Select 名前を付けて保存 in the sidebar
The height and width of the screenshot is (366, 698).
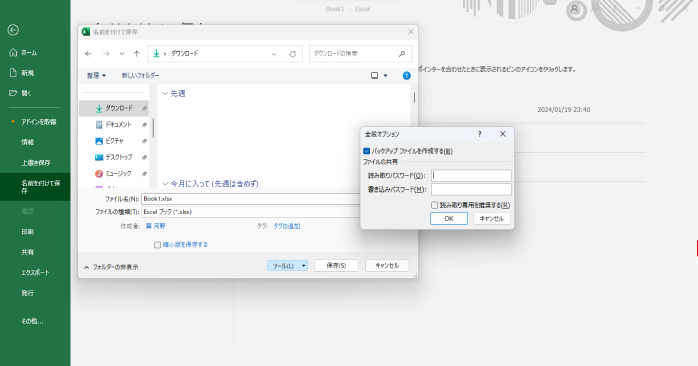(35, 187)
